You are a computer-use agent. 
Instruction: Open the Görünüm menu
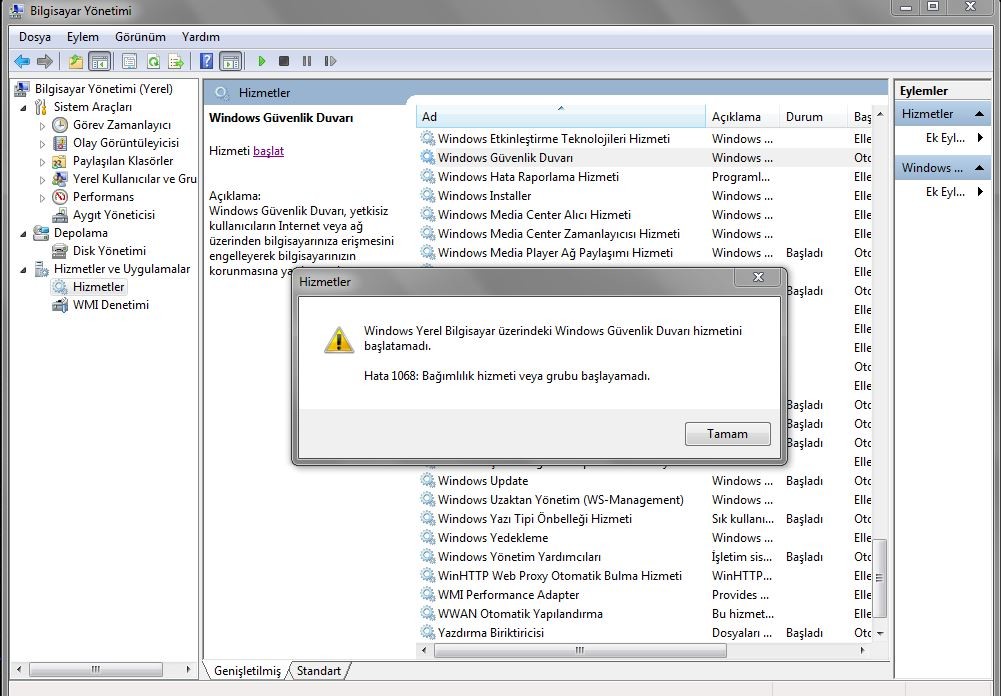[140, 36]
